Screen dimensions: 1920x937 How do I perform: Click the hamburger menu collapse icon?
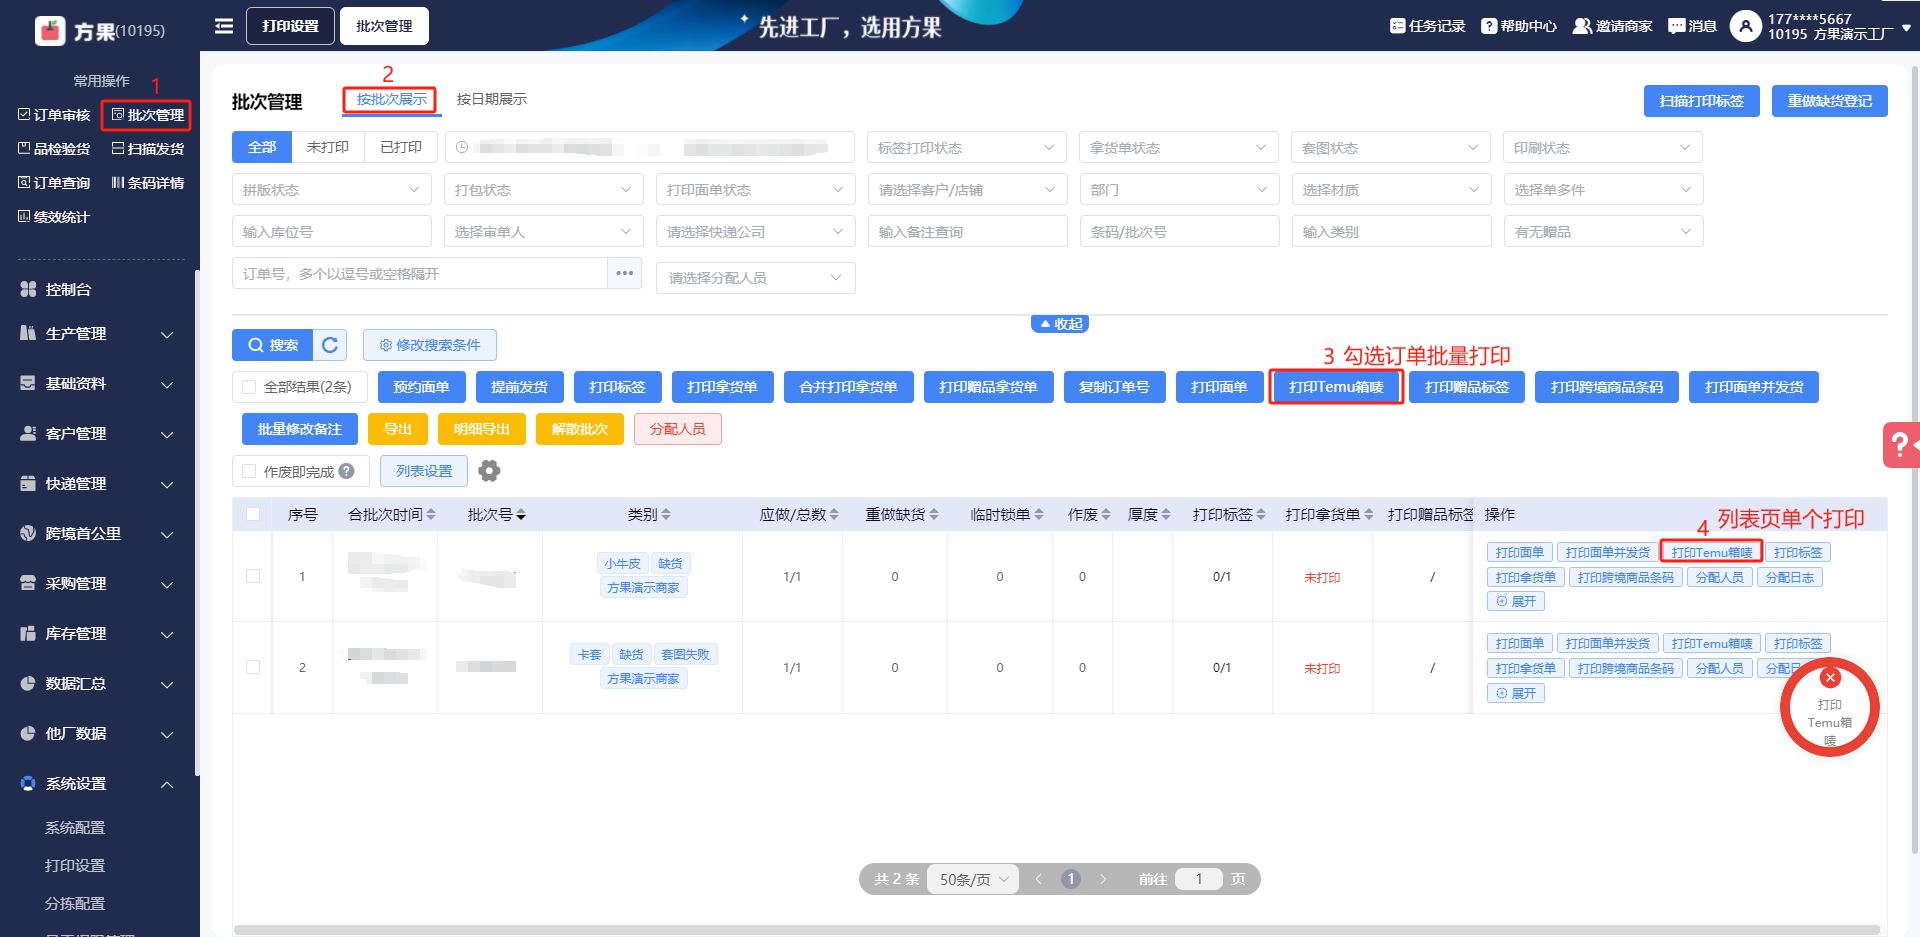[224, 26]
